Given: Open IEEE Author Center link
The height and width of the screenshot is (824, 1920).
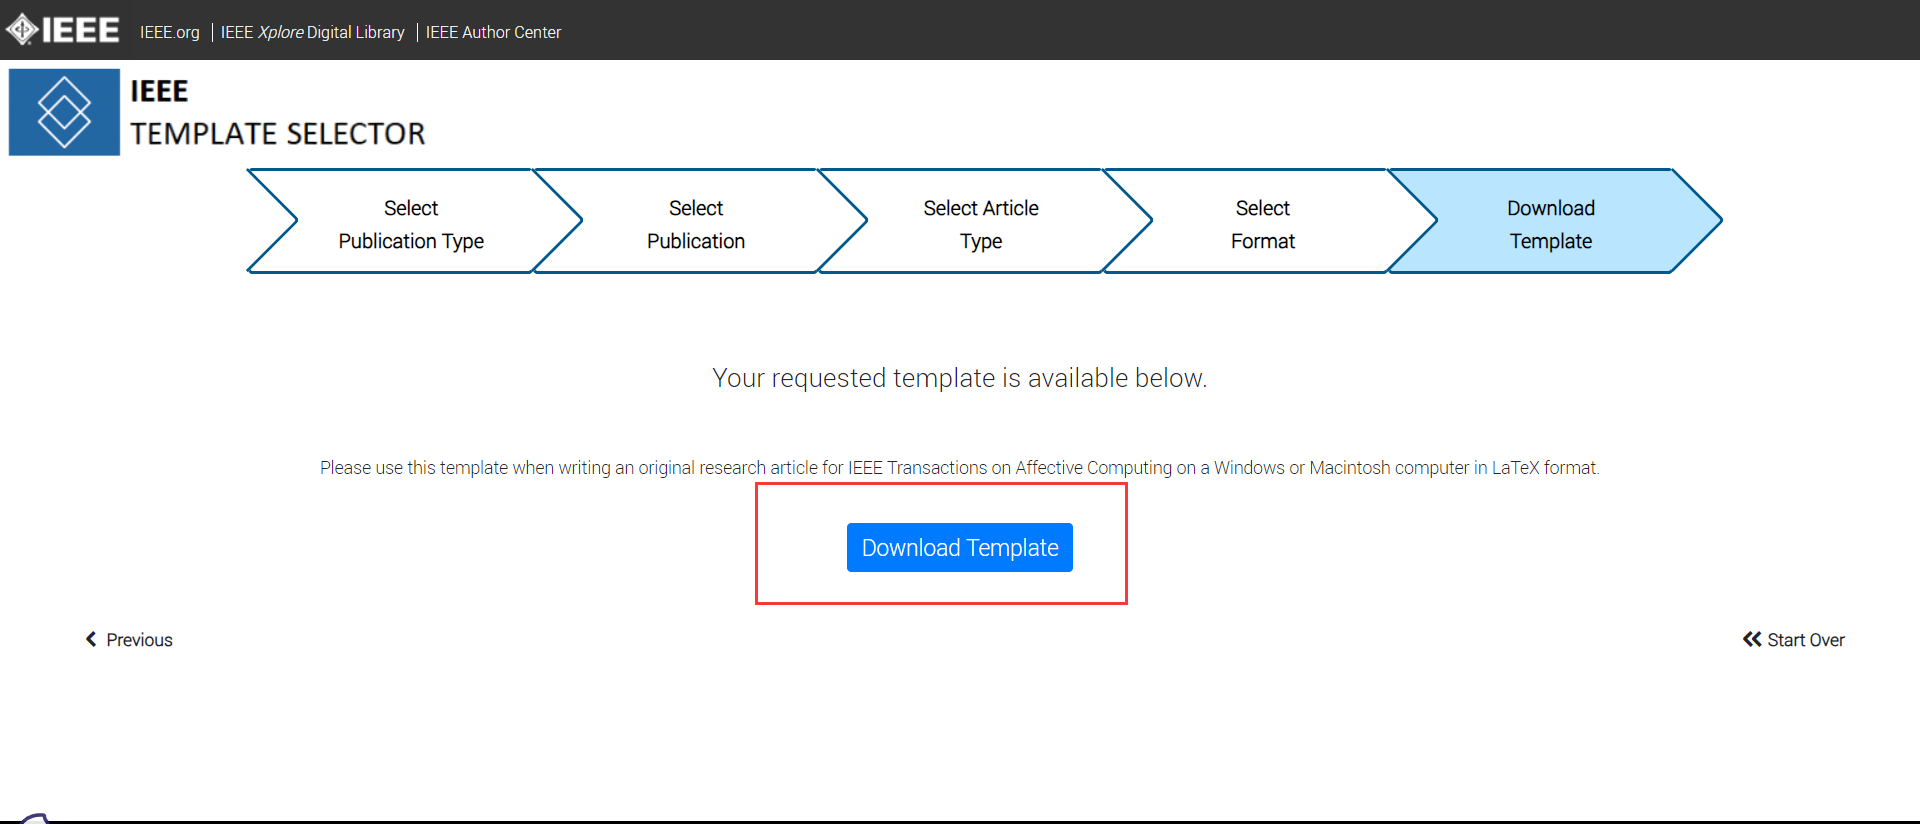Looking at the screenshot, I should (x=493, y=32).
